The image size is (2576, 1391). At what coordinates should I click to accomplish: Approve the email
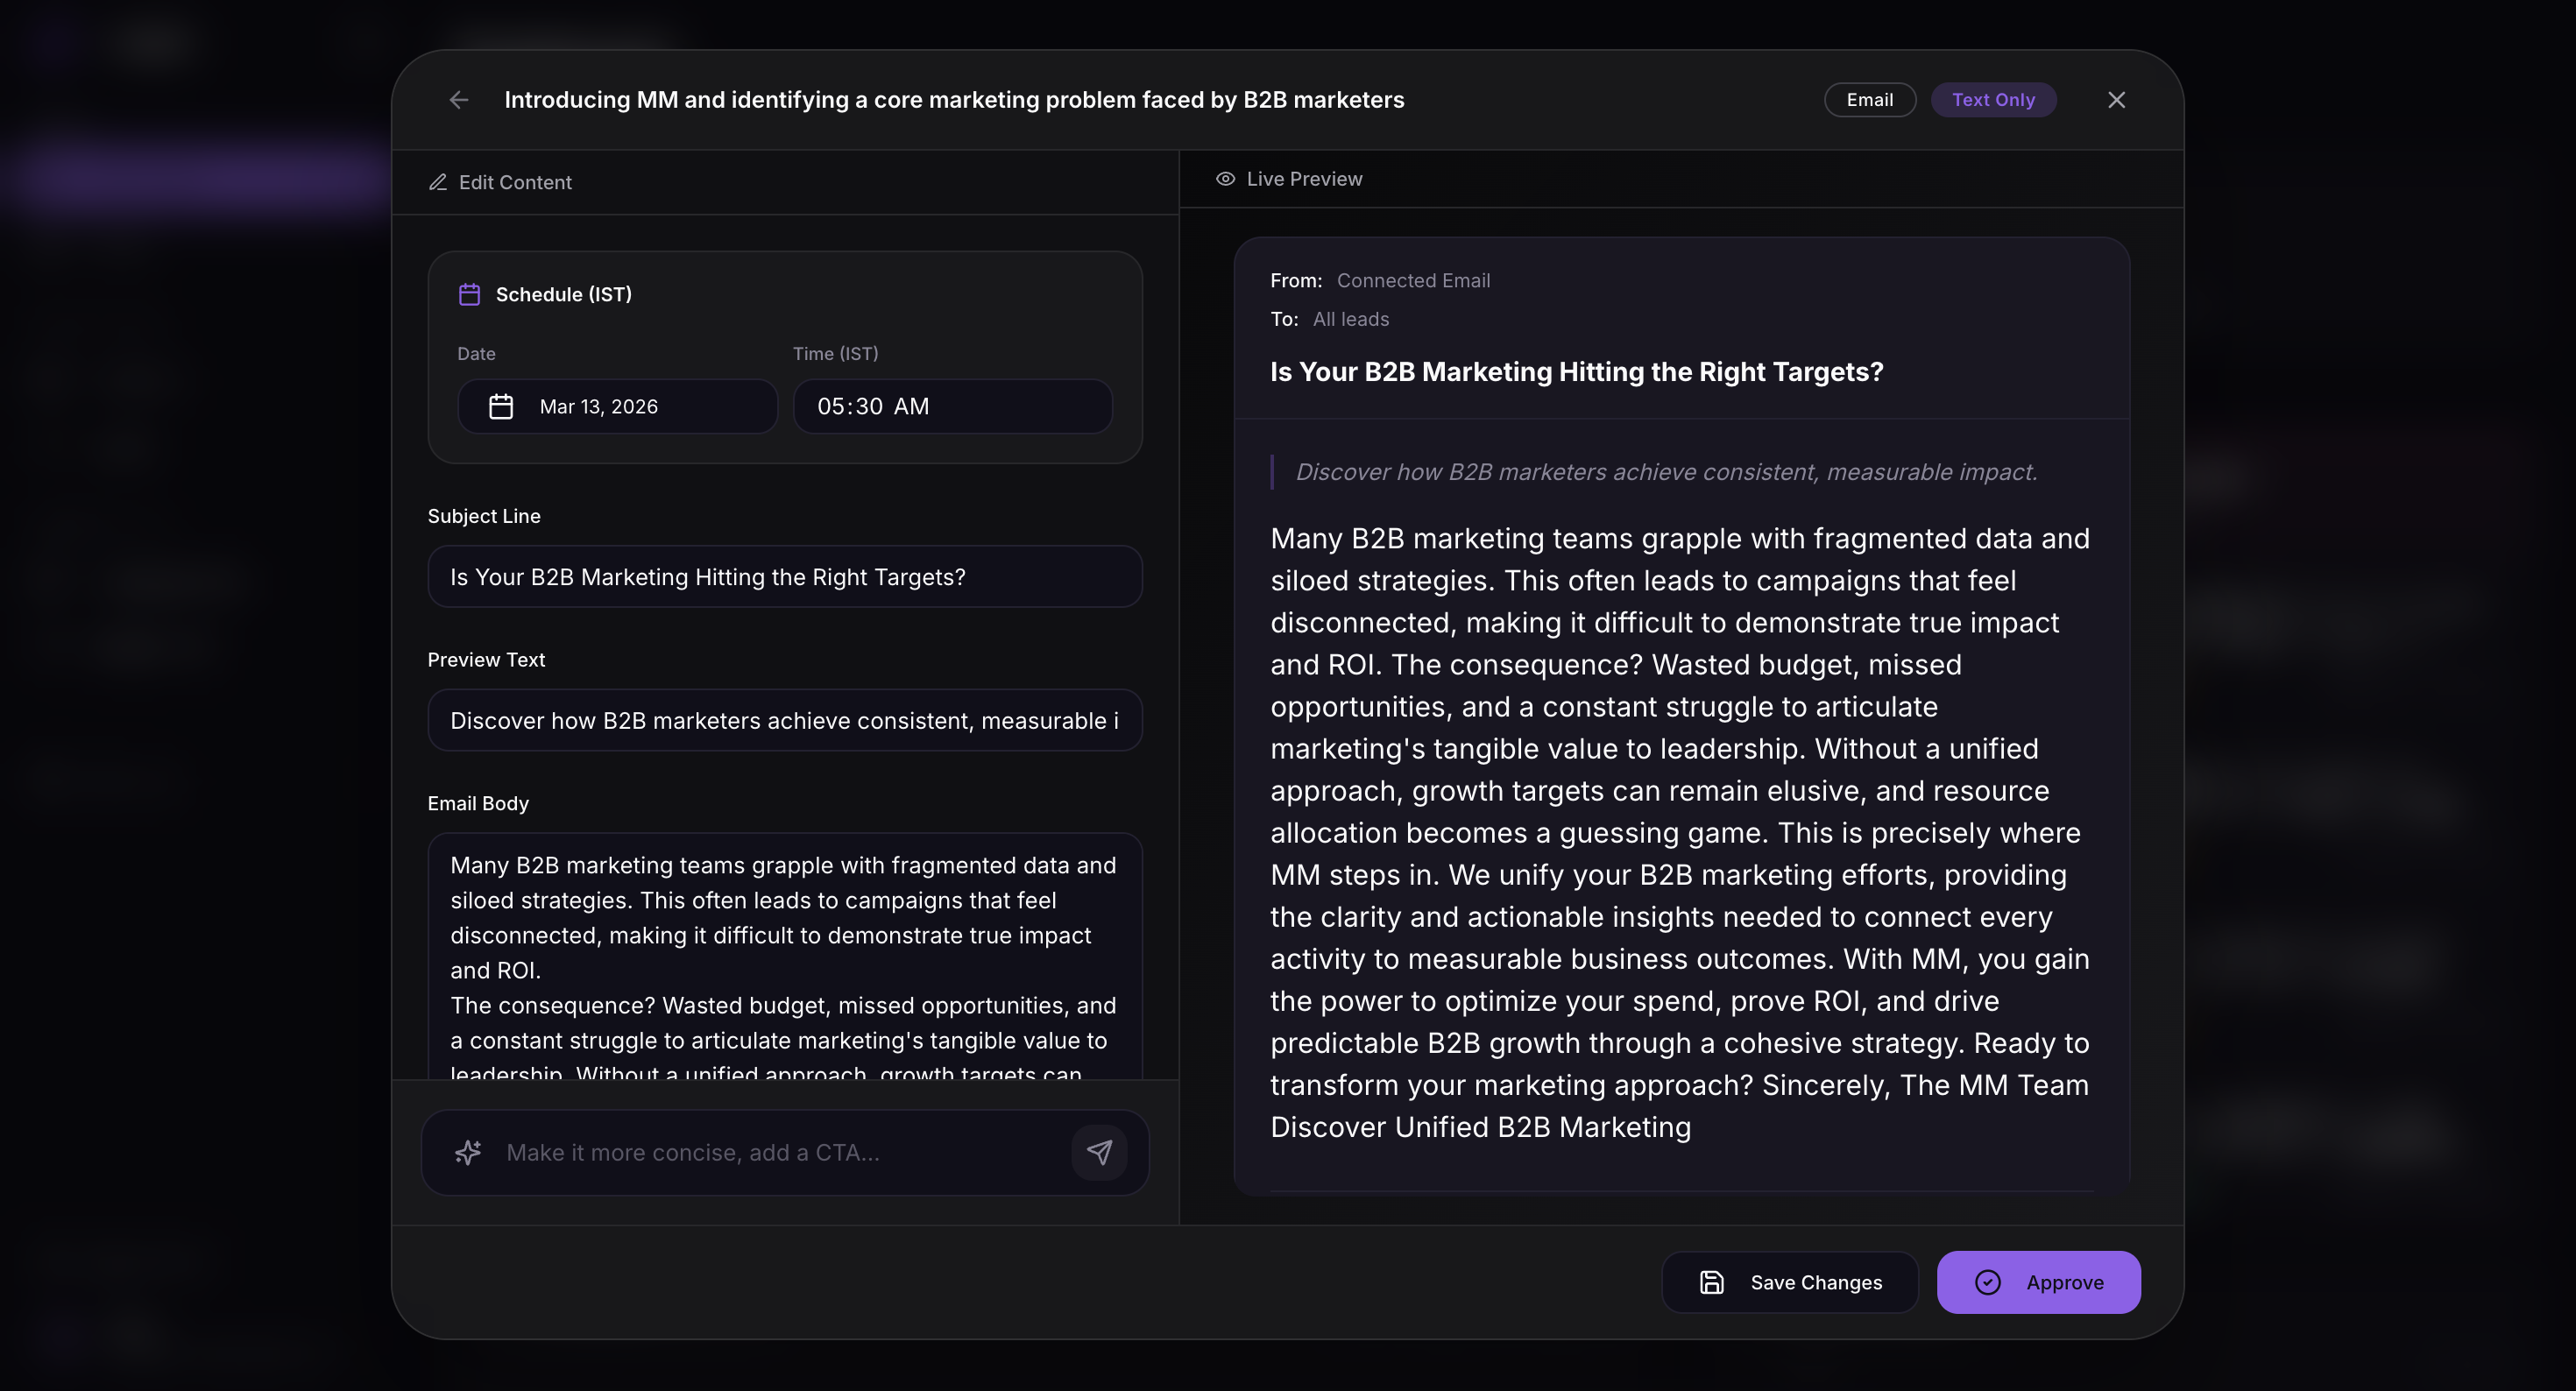[2038, 1282]
